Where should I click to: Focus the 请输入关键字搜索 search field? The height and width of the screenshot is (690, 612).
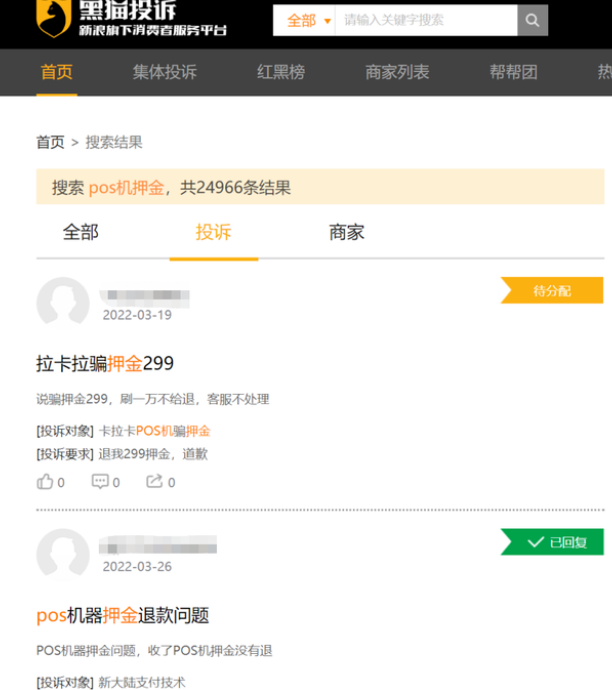pos(426,20)
